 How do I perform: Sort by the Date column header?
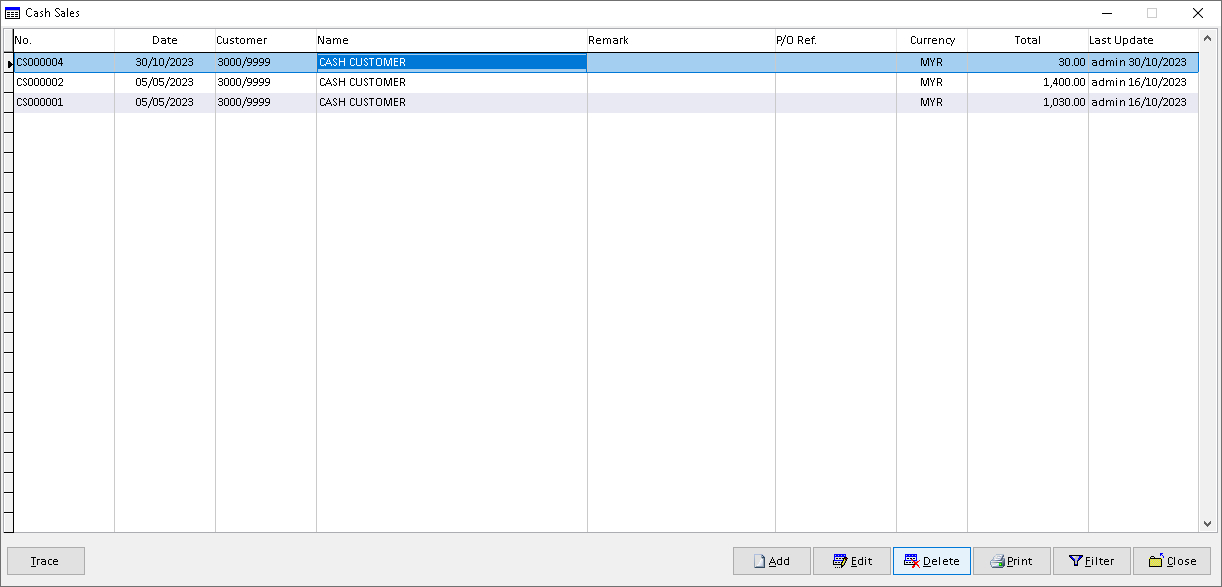pos(165,40)
